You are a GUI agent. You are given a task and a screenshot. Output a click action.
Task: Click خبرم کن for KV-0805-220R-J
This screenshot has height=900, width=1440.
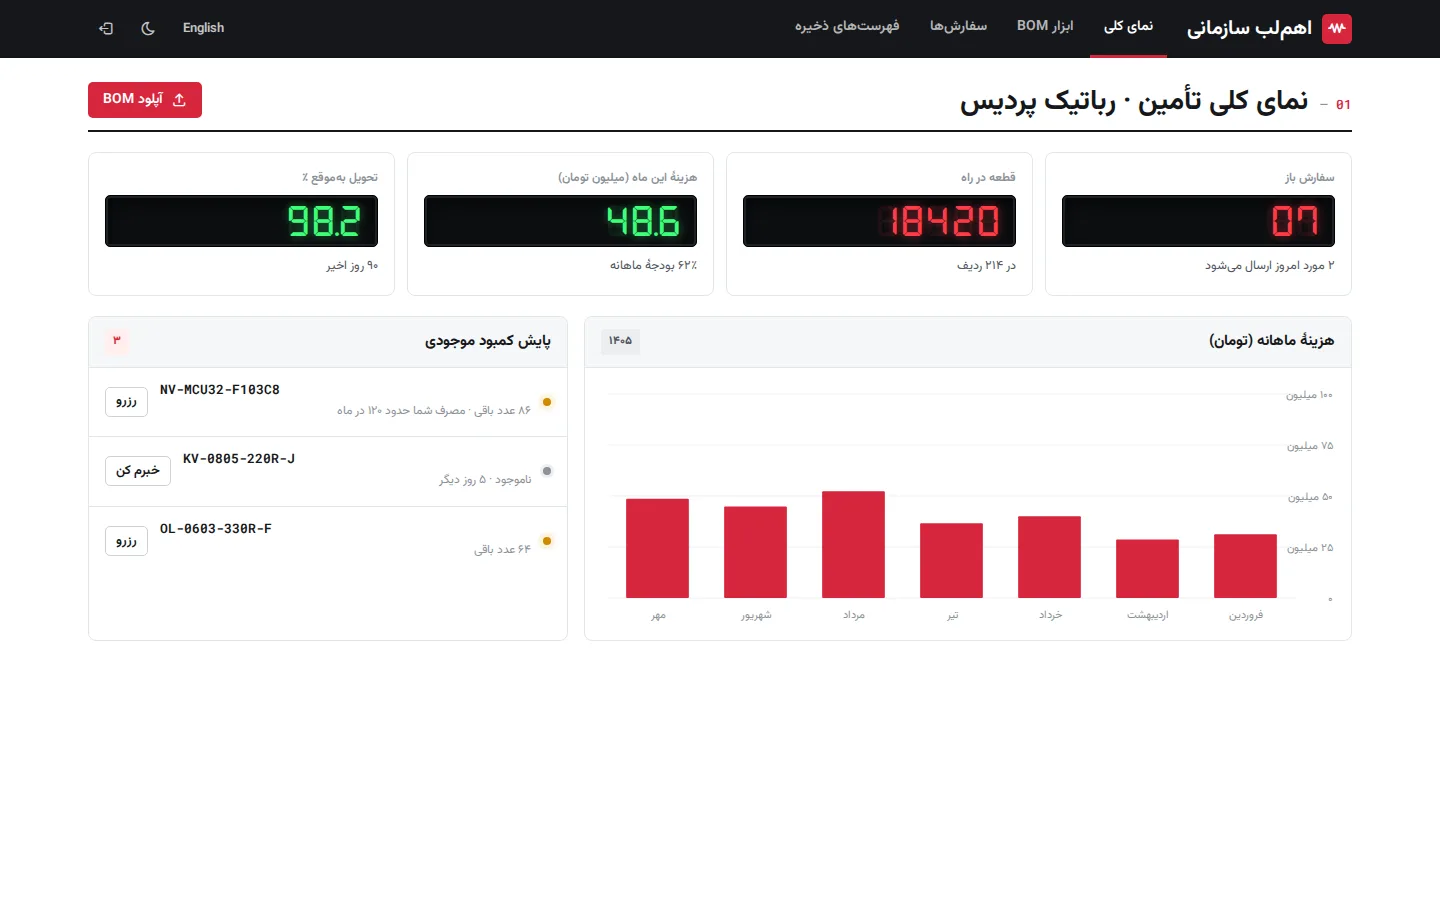pyautogui.click(x=138, y=471)
